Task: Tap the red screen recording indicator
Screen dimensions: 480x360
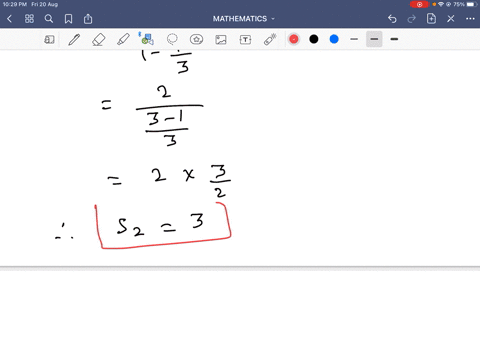Action: [x=419, y=4]
